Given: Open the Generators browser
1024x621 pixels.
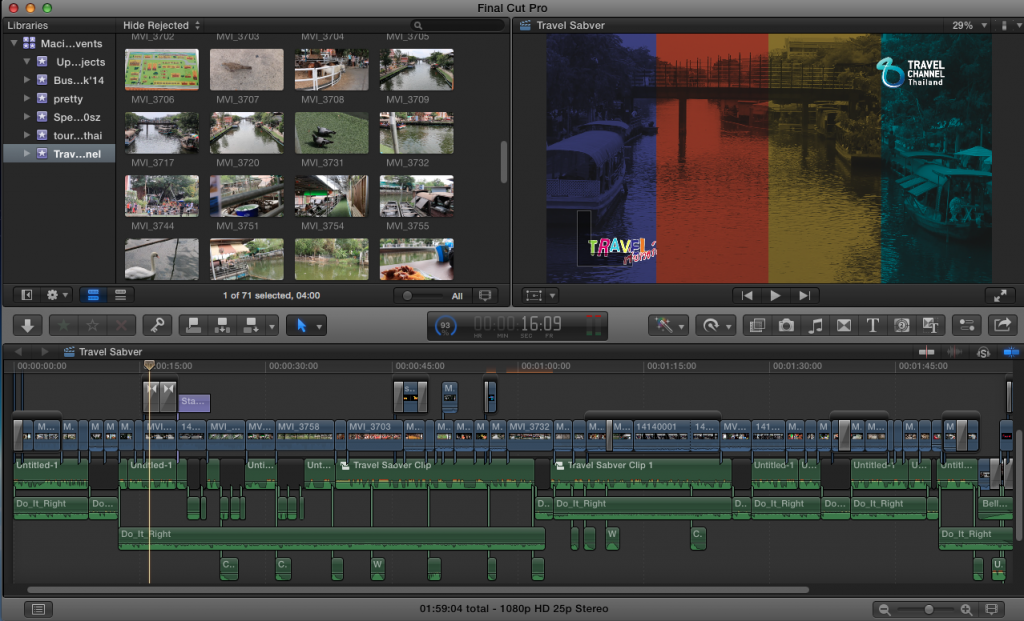Looking at the screenshot, I should tap(901, 325).
